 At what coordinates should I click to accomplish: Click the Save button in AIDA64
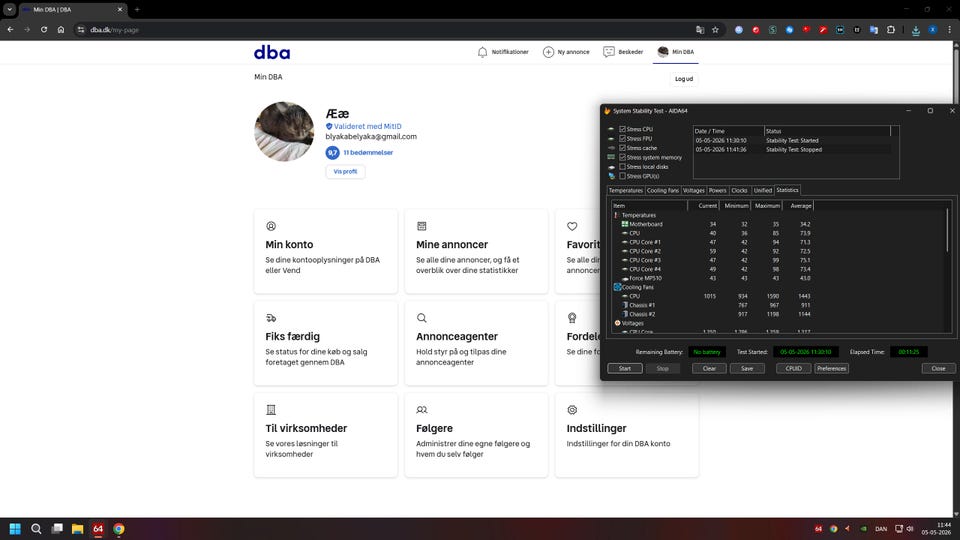coord(747,369)
